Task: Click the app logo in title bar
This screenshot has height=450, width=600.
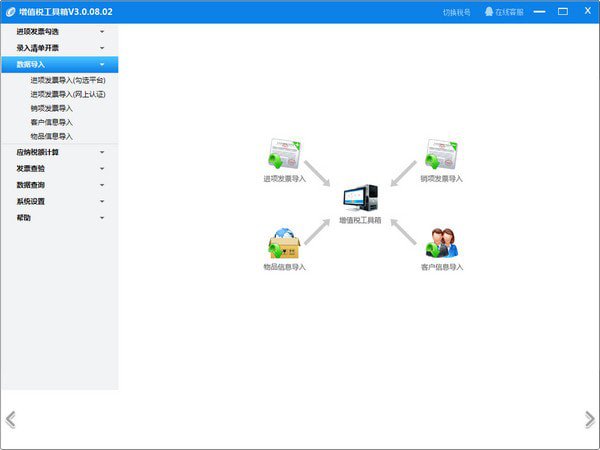Action: click(10, 12)
